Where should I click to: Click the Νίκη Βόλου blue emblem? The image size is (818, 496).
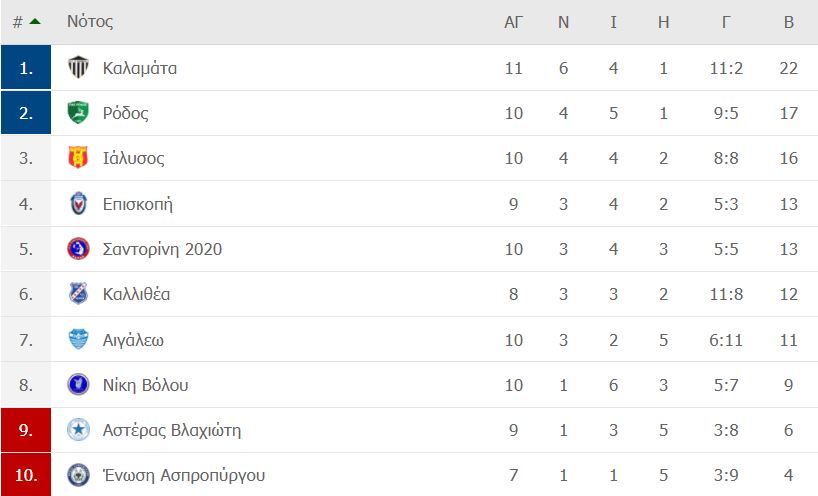[x=78, y=385]
